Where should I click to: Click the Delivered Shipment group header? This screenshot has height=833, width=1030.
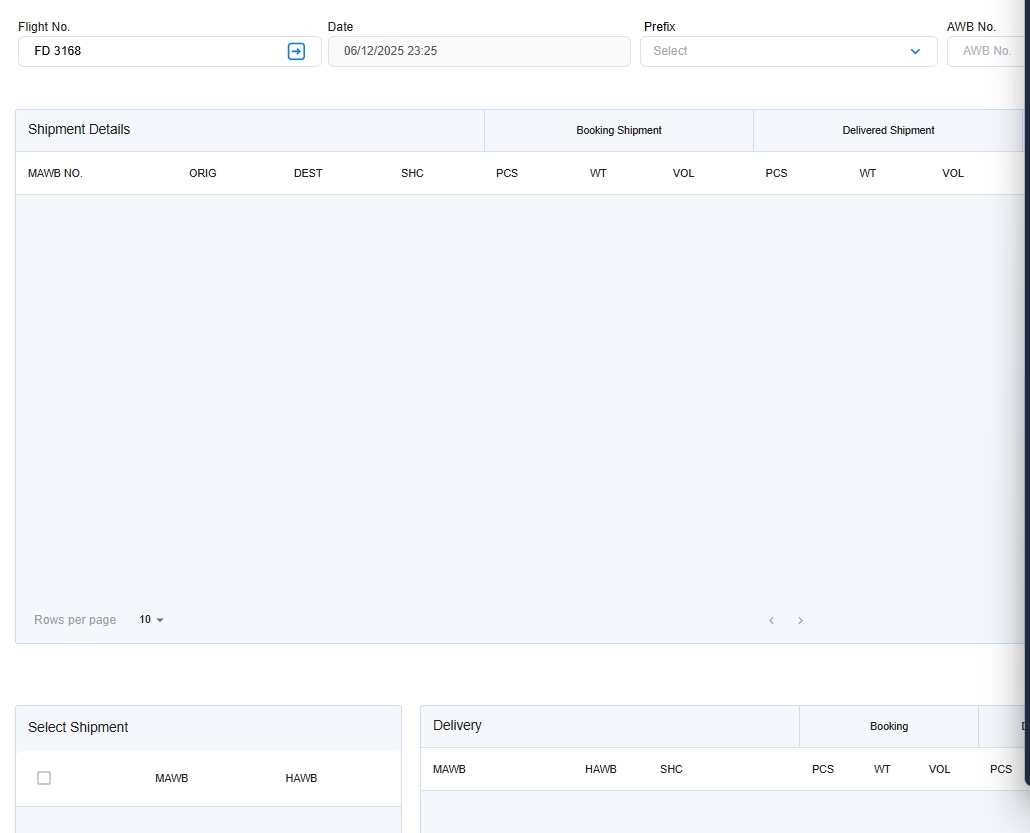pyautogui.click(x=888, y=131)
